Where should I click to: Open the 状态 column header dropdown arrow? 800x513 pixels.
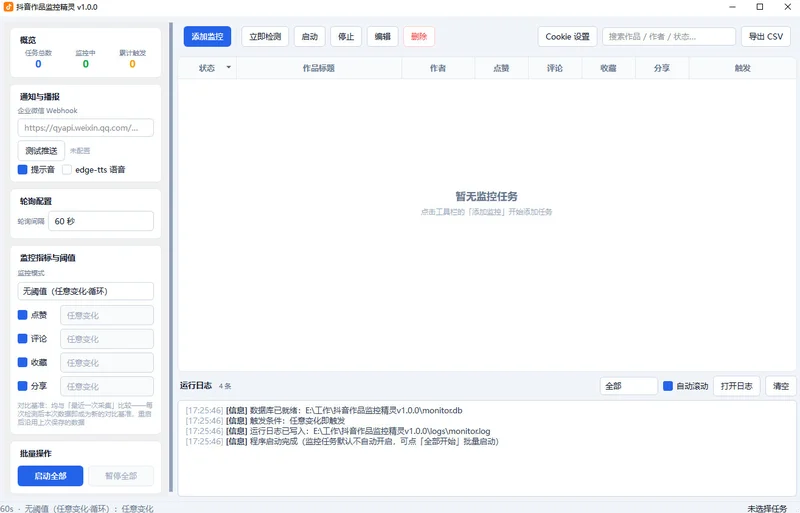[x=229, y=67]
